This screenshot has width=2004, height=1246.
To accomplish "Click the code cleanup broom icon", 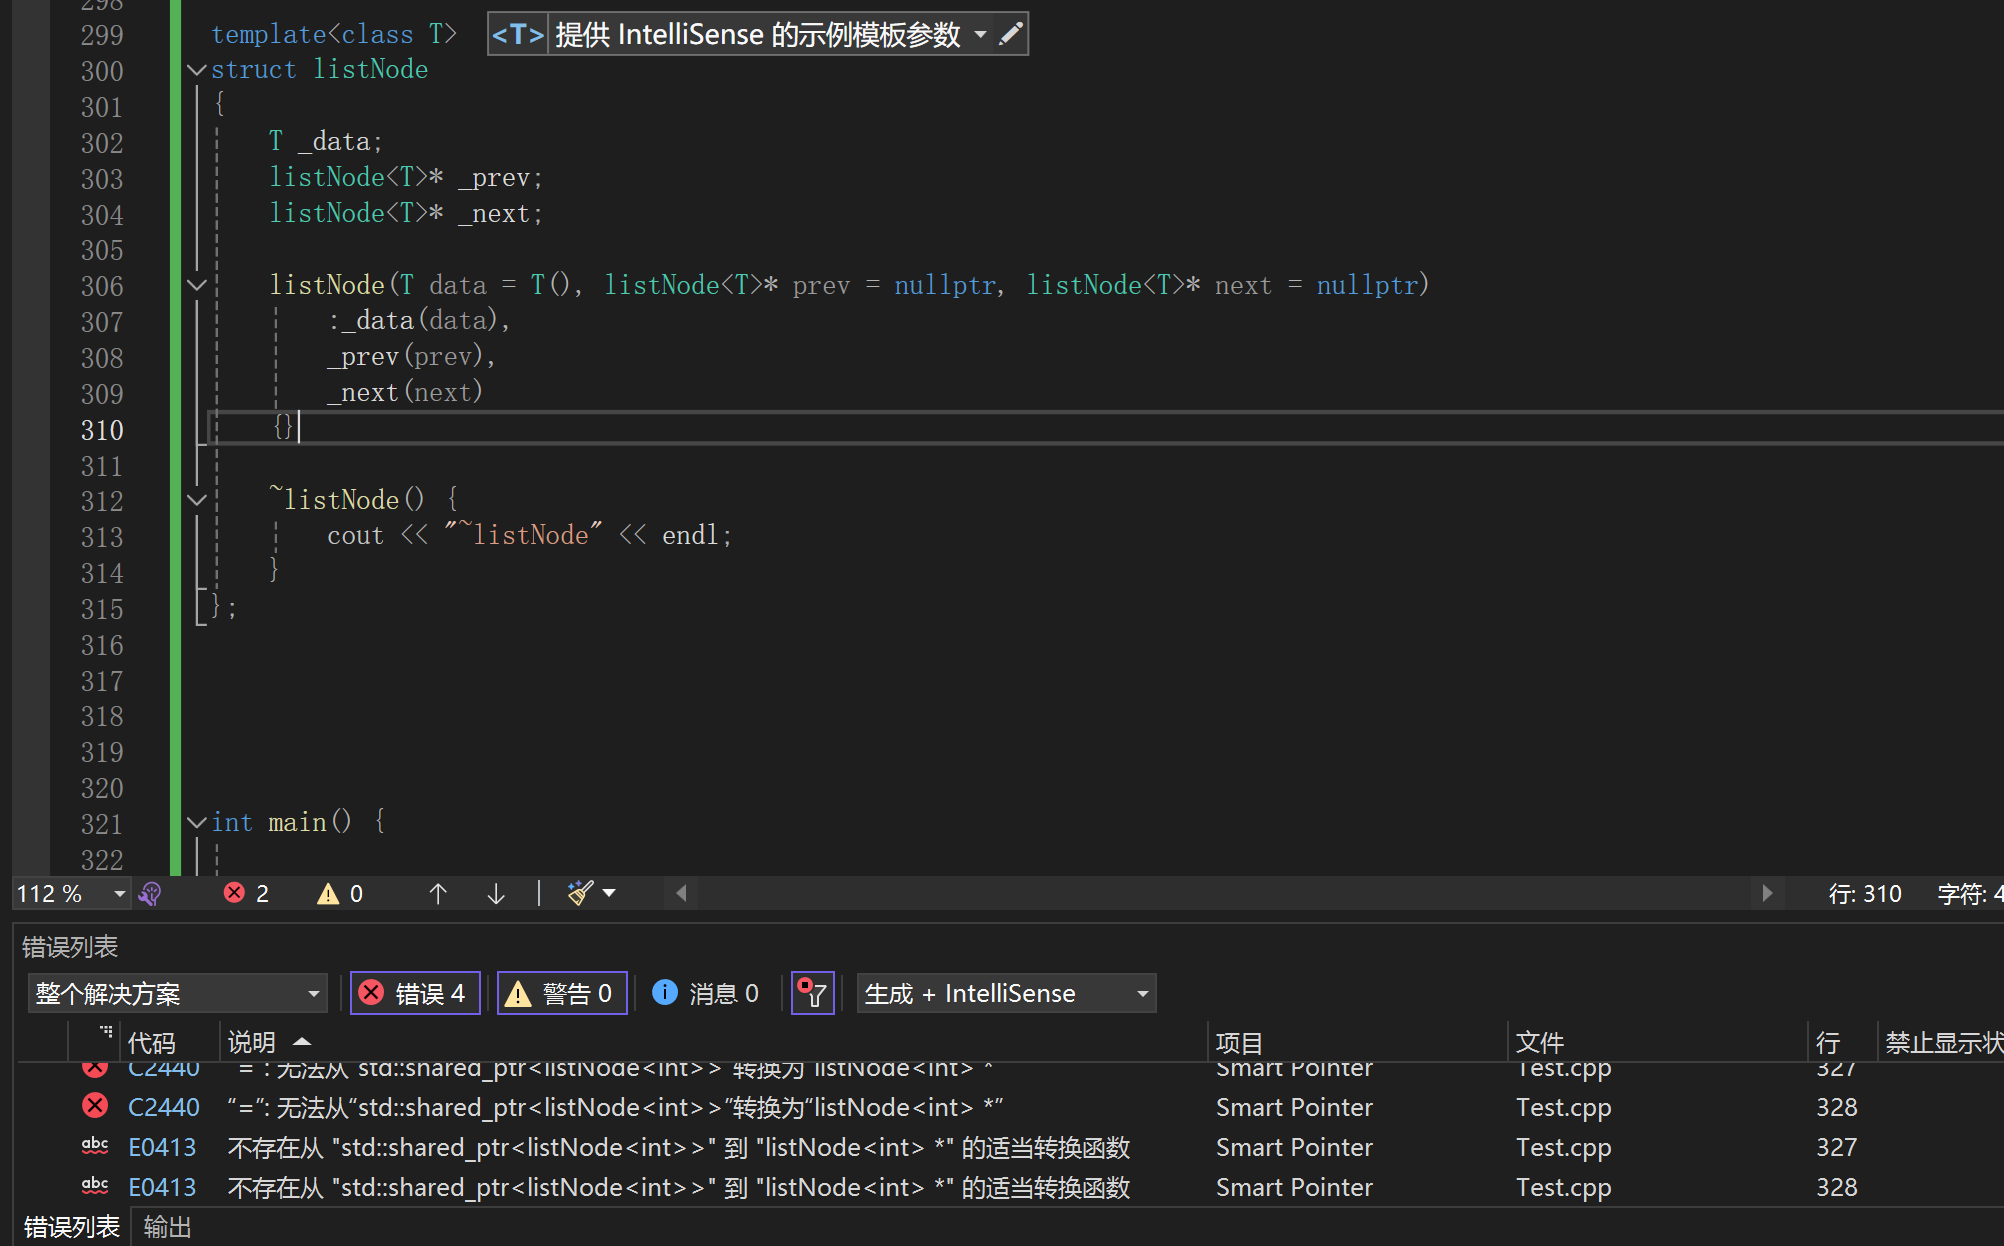I will (x=580, y=893).
